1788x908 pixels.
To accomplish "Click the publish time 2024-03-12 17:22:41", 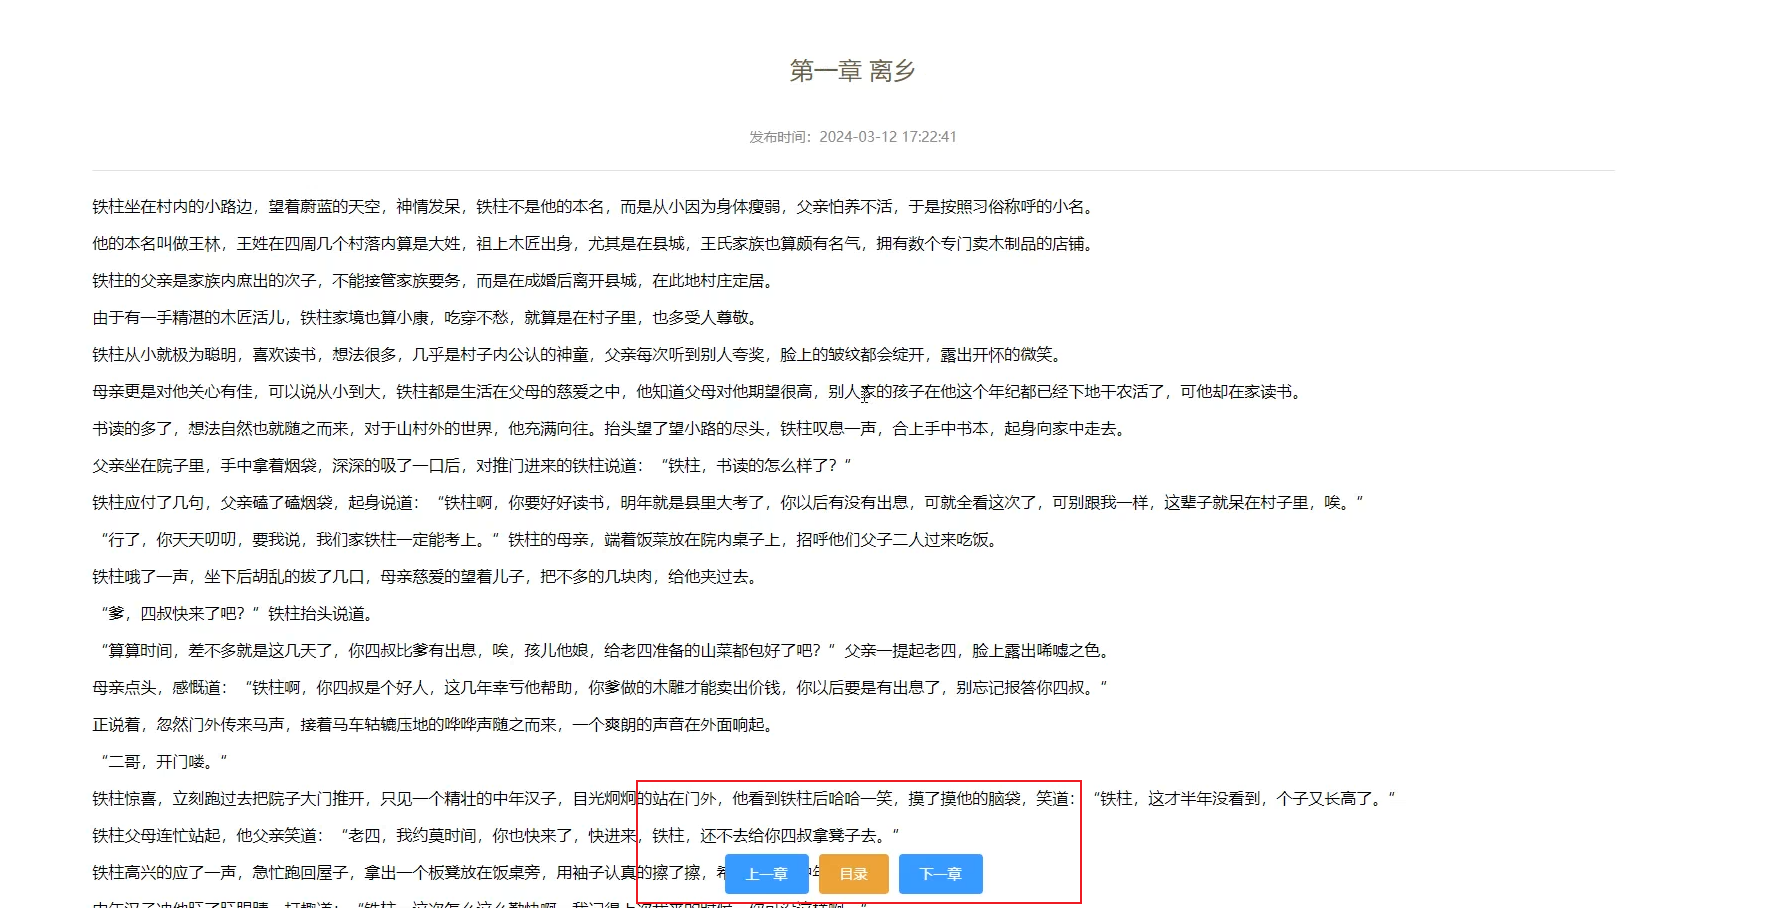I will point(888,137).
